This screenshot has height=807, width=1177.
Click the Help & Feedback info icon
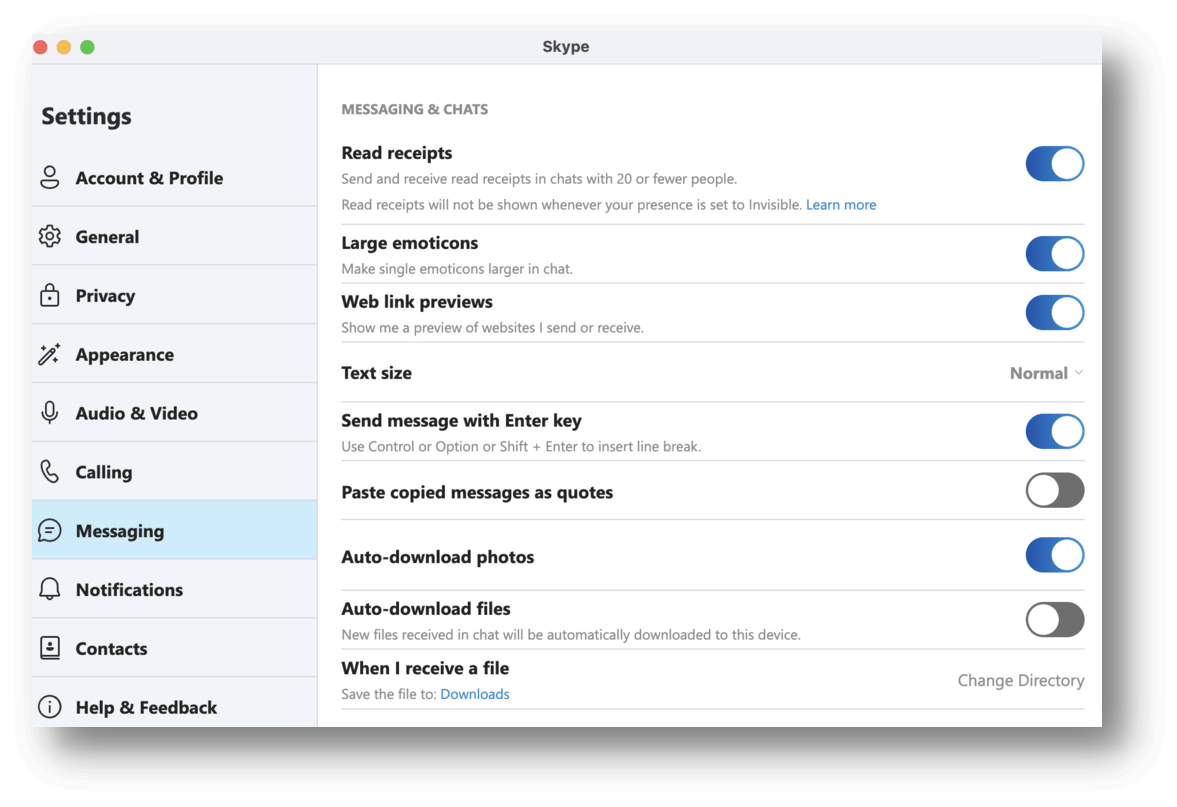(48, 707)
